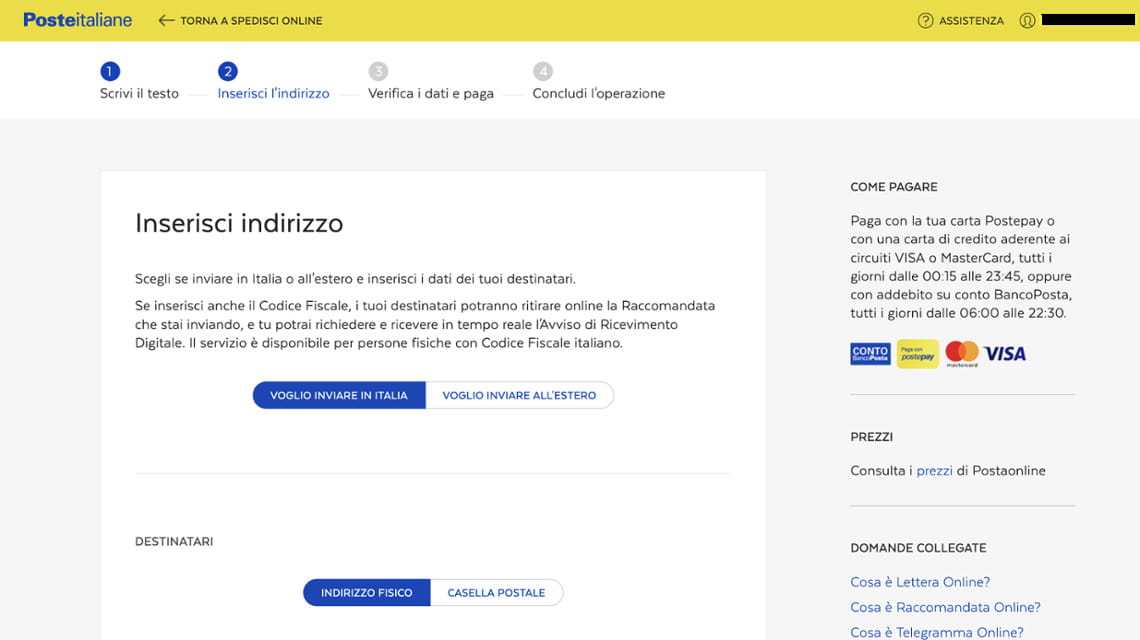Click step 4 circle icon

(542, 71)
